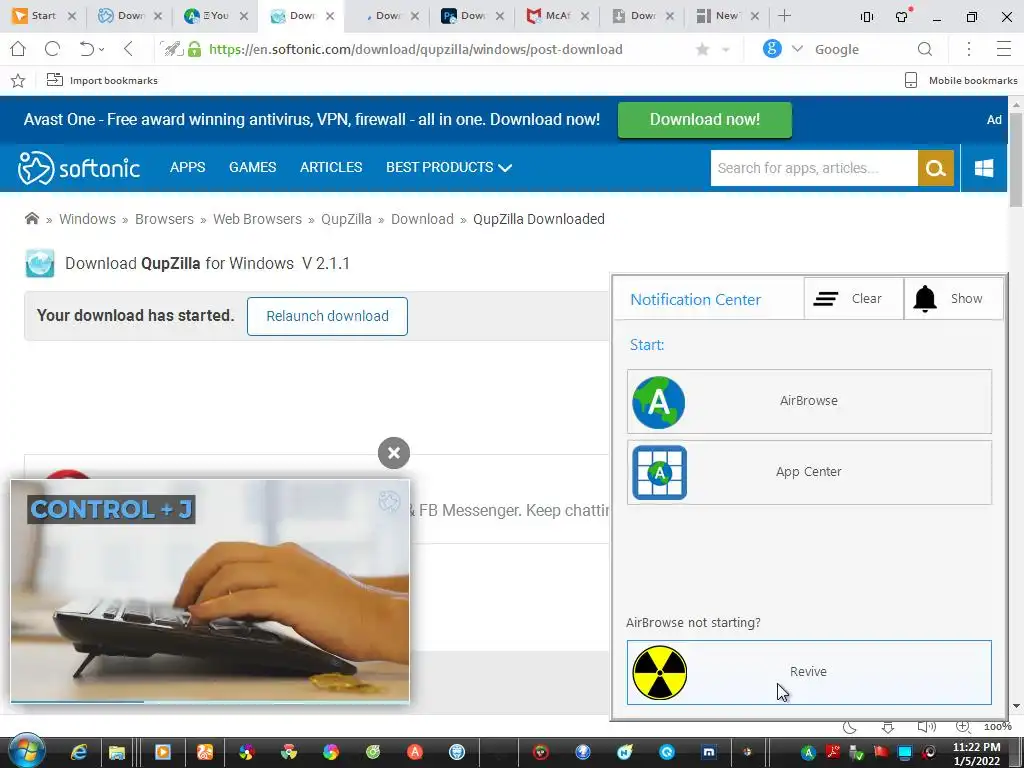
Task: Open Internet Explorer from taskbar
Action: tap(78, 752)
